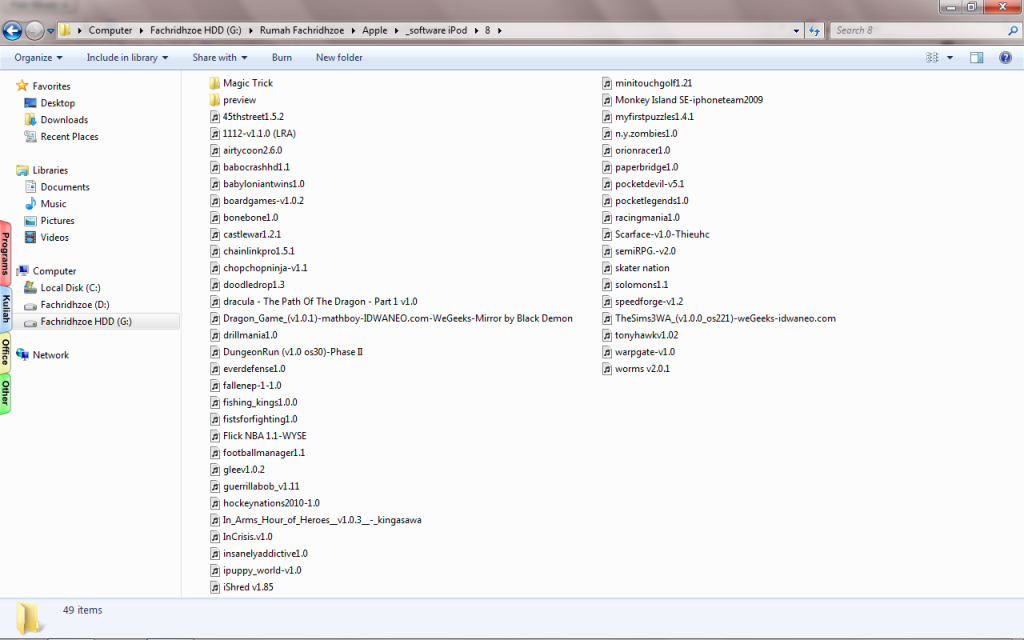Select the Magic Trick folder icon
The image size is (1024, 640).
[x=215, y=83]
